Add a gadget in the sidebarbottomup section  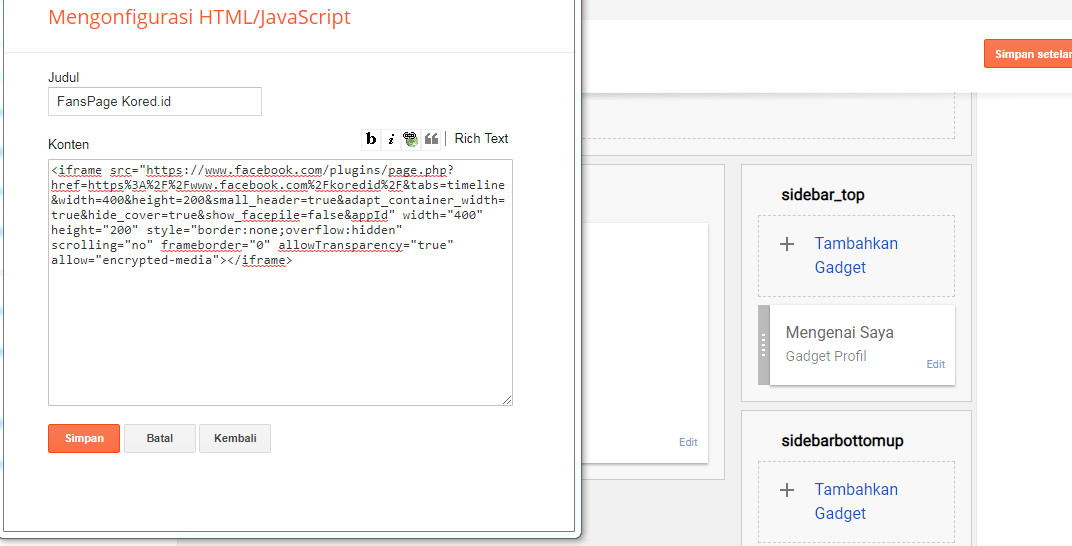(856, 502)
